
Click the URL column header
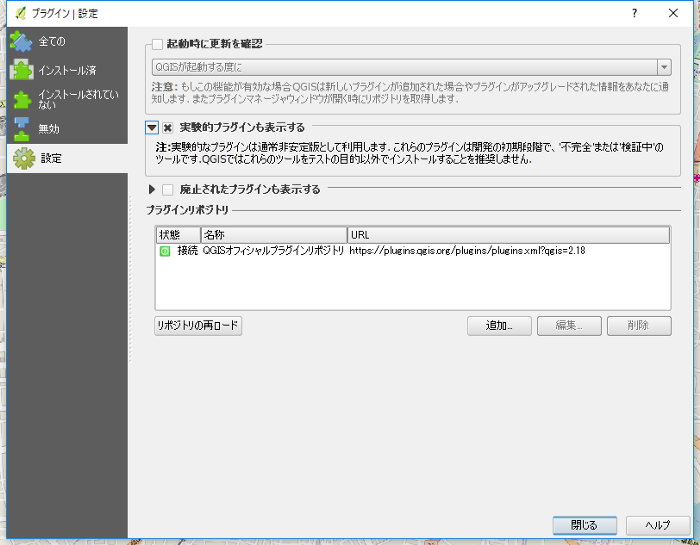pyautogui.click(x=508, y=235)
